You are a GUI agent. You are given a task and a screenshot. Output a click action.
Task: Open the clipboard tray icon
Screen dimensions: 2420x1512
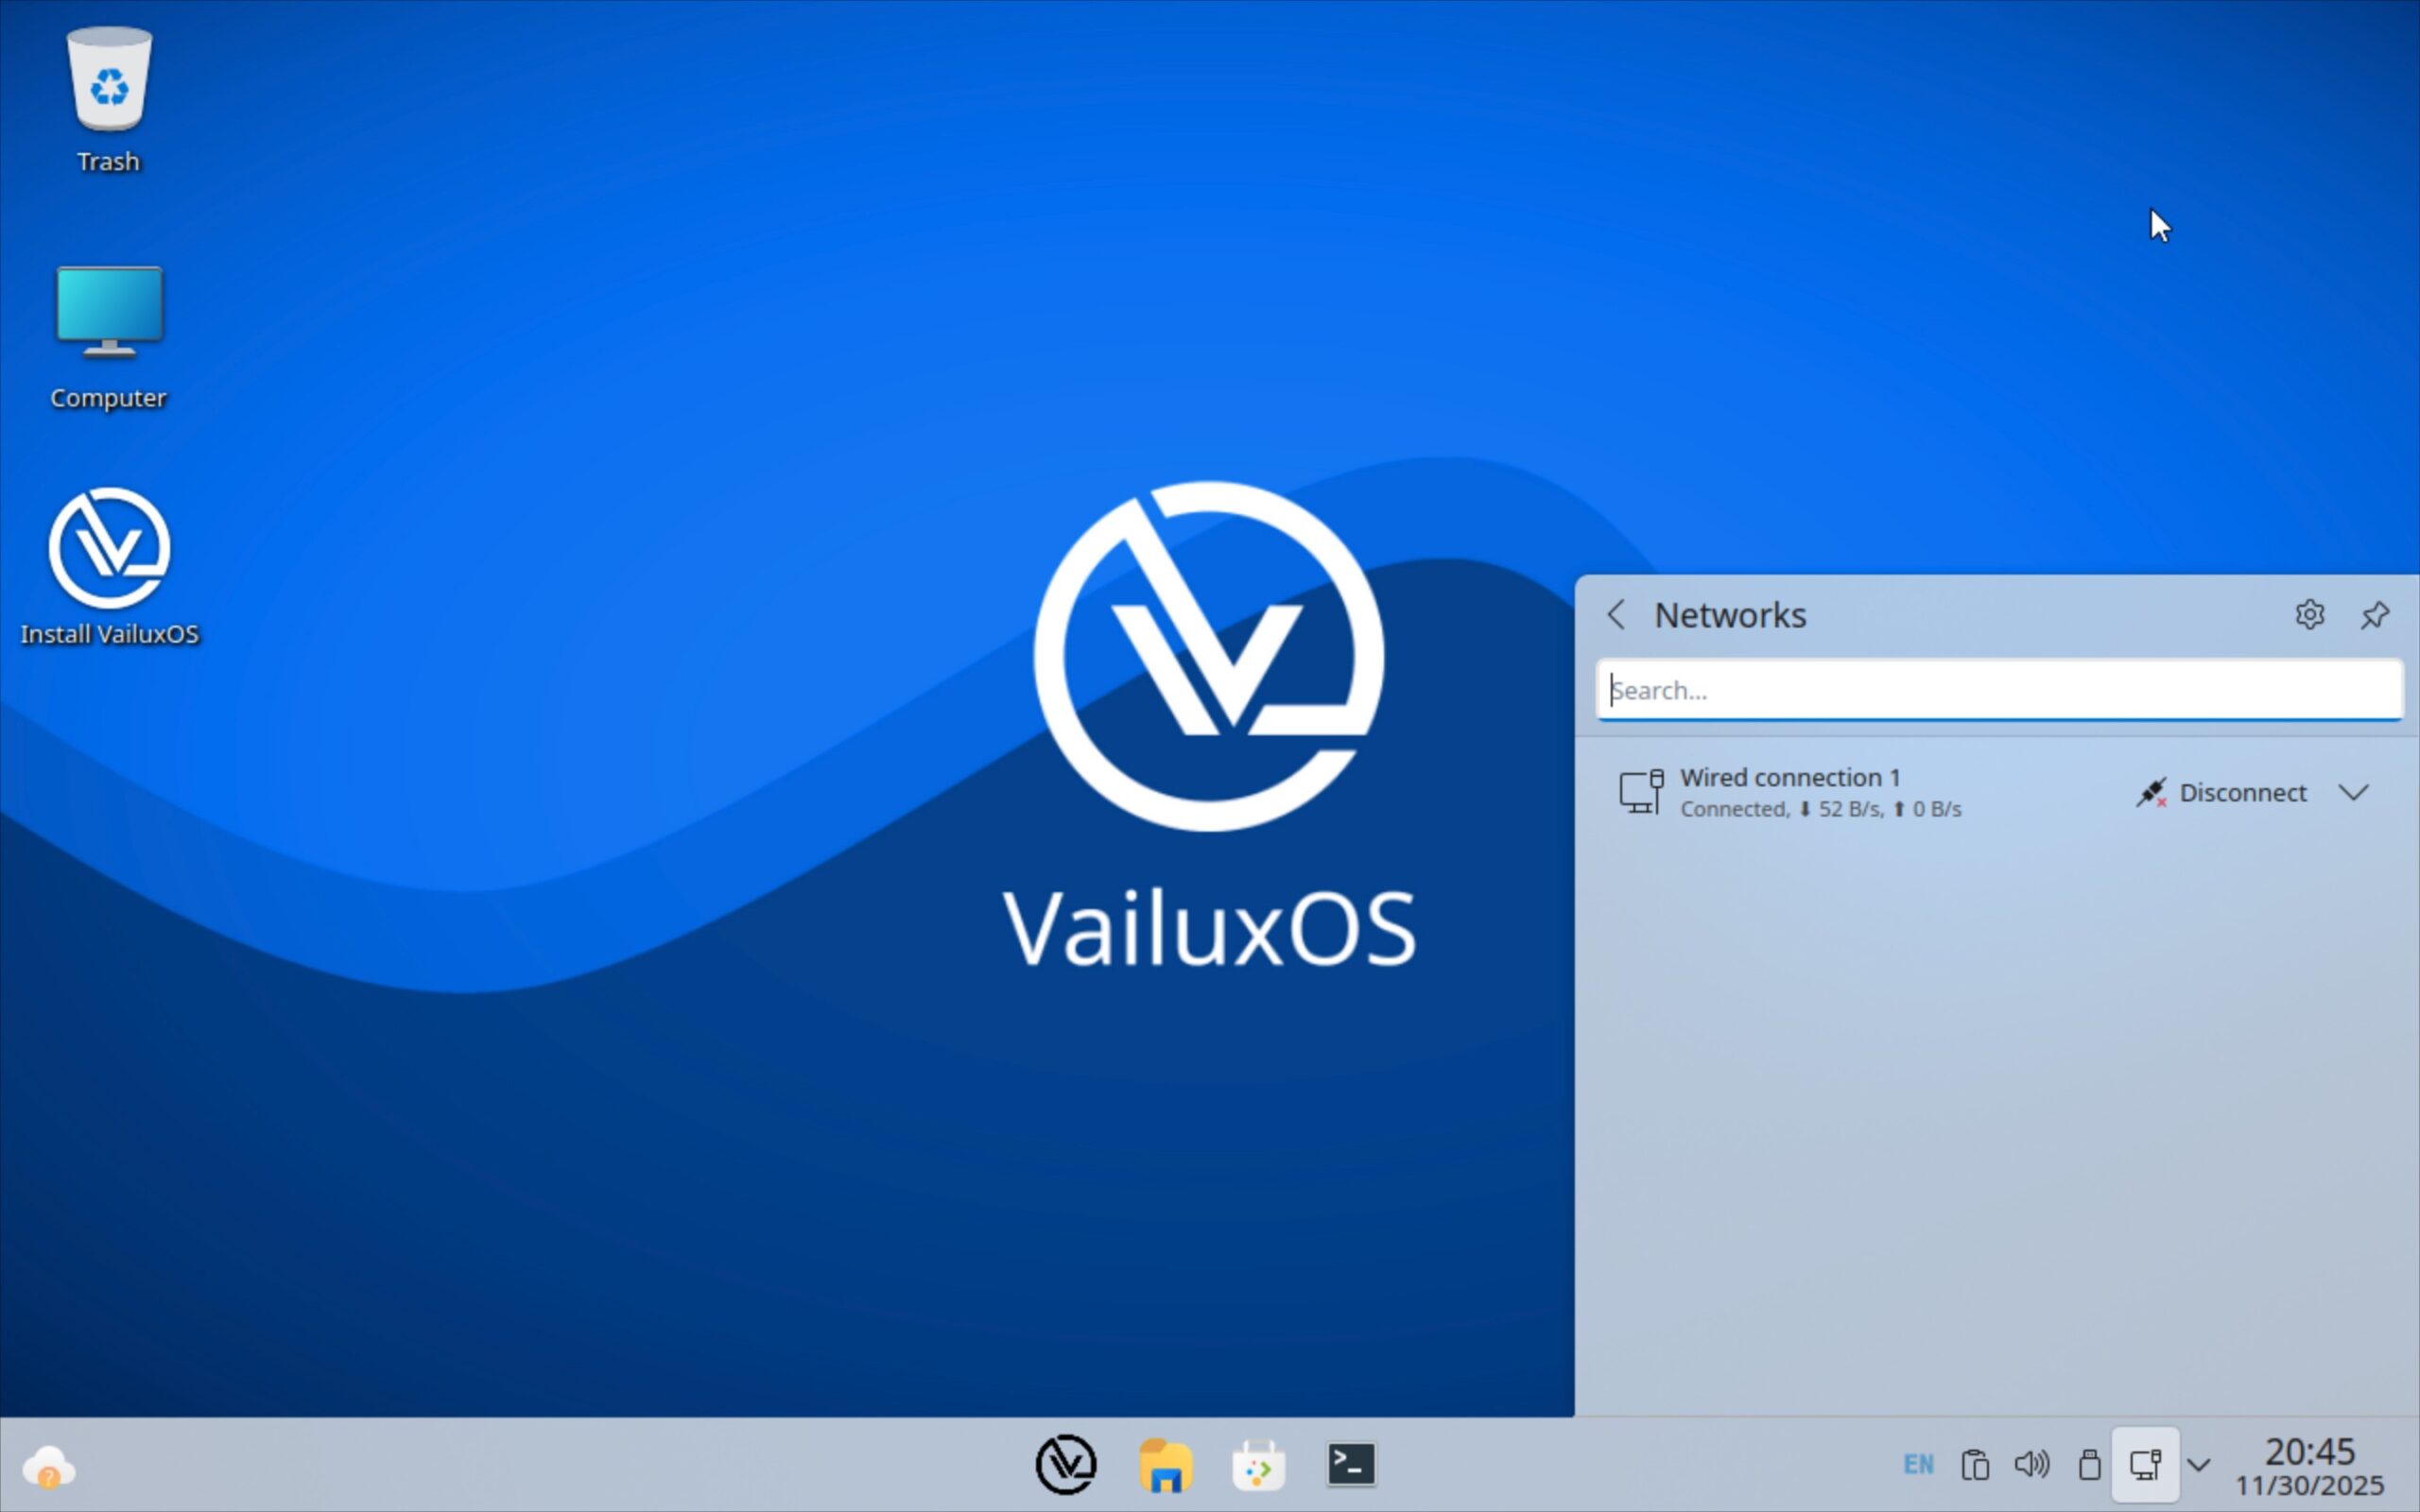[1975, 1465]
